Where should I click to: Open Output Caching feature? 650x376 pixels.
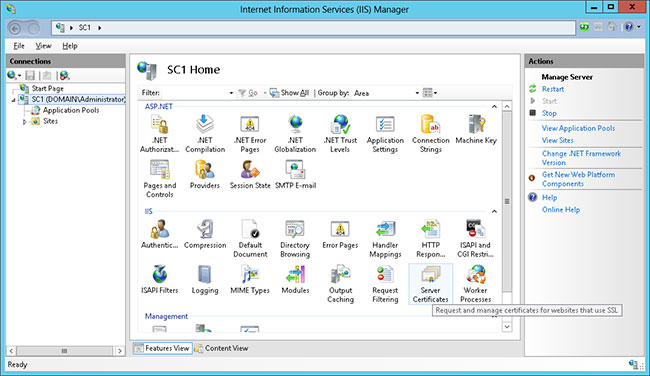(x=340, y=284)
